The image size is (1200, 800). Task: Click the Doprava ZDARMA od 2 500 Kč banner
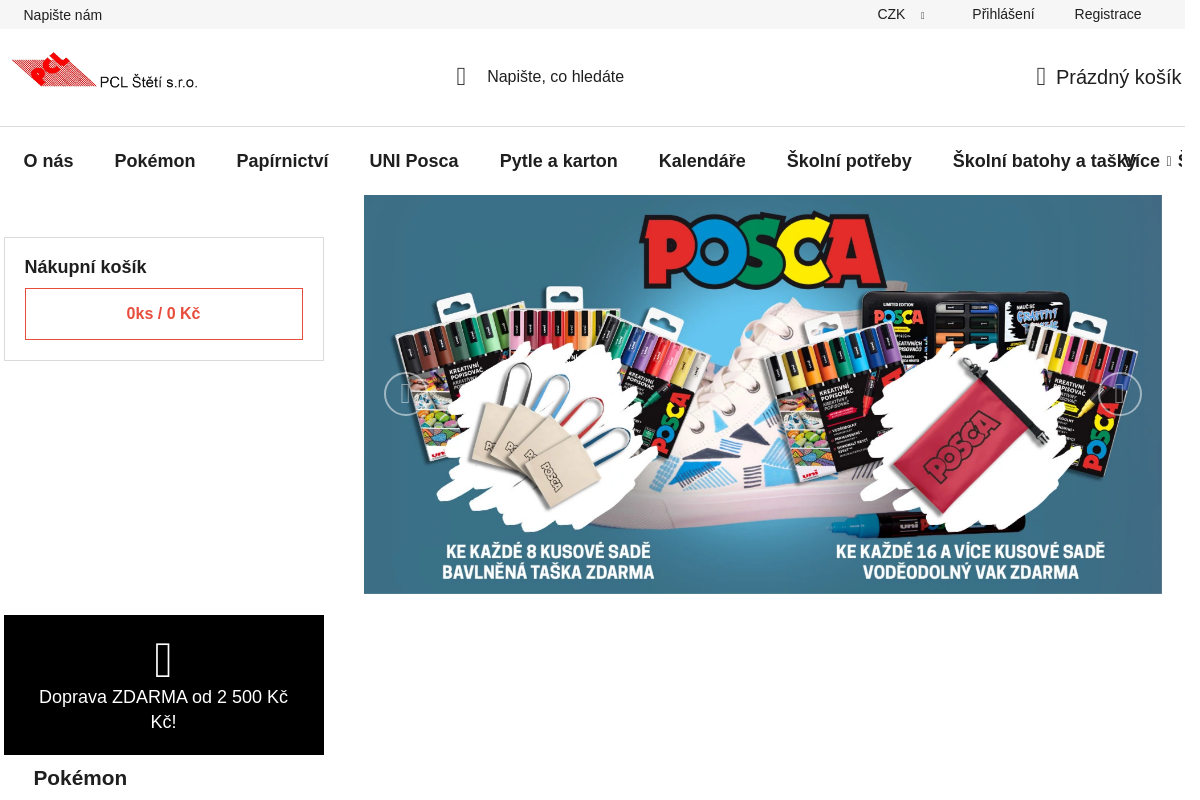164,685
